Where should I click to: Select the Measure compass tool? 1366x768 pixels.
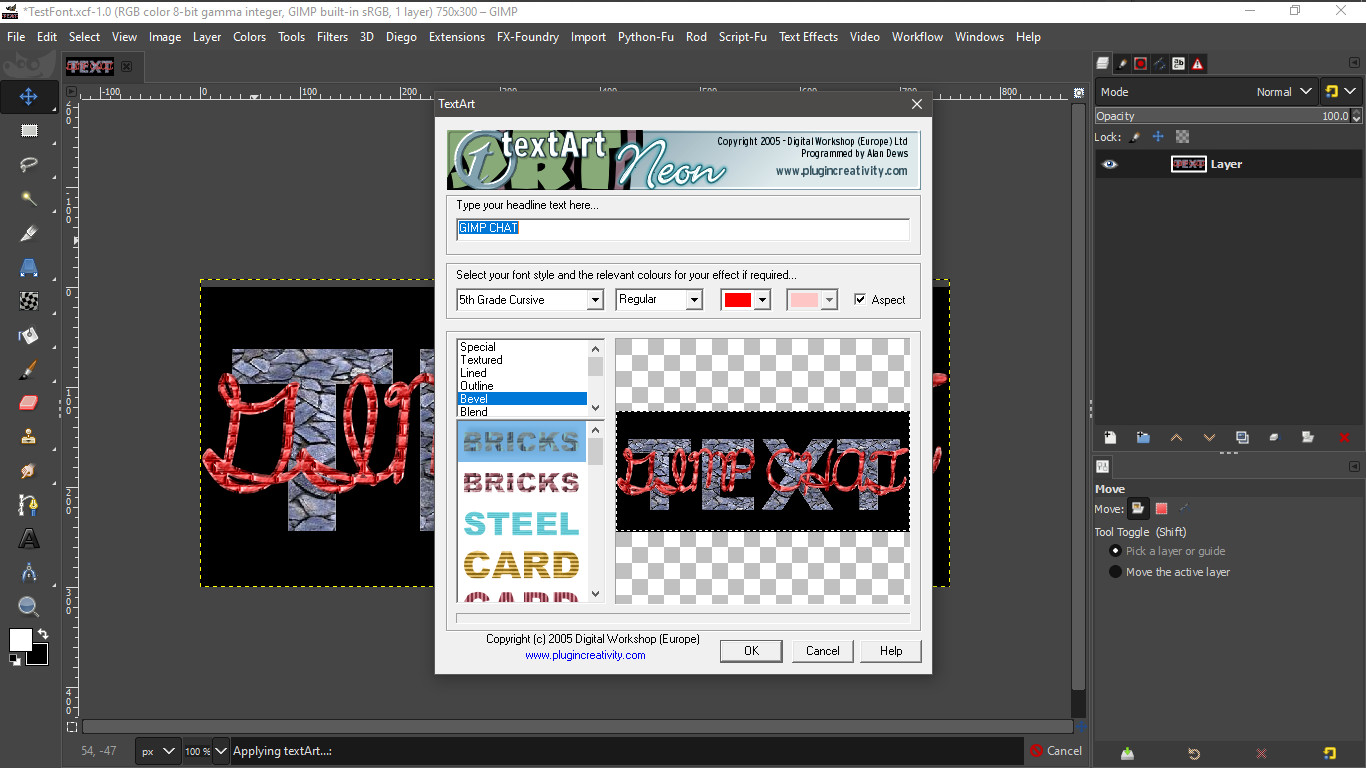[x=29, y=573]
